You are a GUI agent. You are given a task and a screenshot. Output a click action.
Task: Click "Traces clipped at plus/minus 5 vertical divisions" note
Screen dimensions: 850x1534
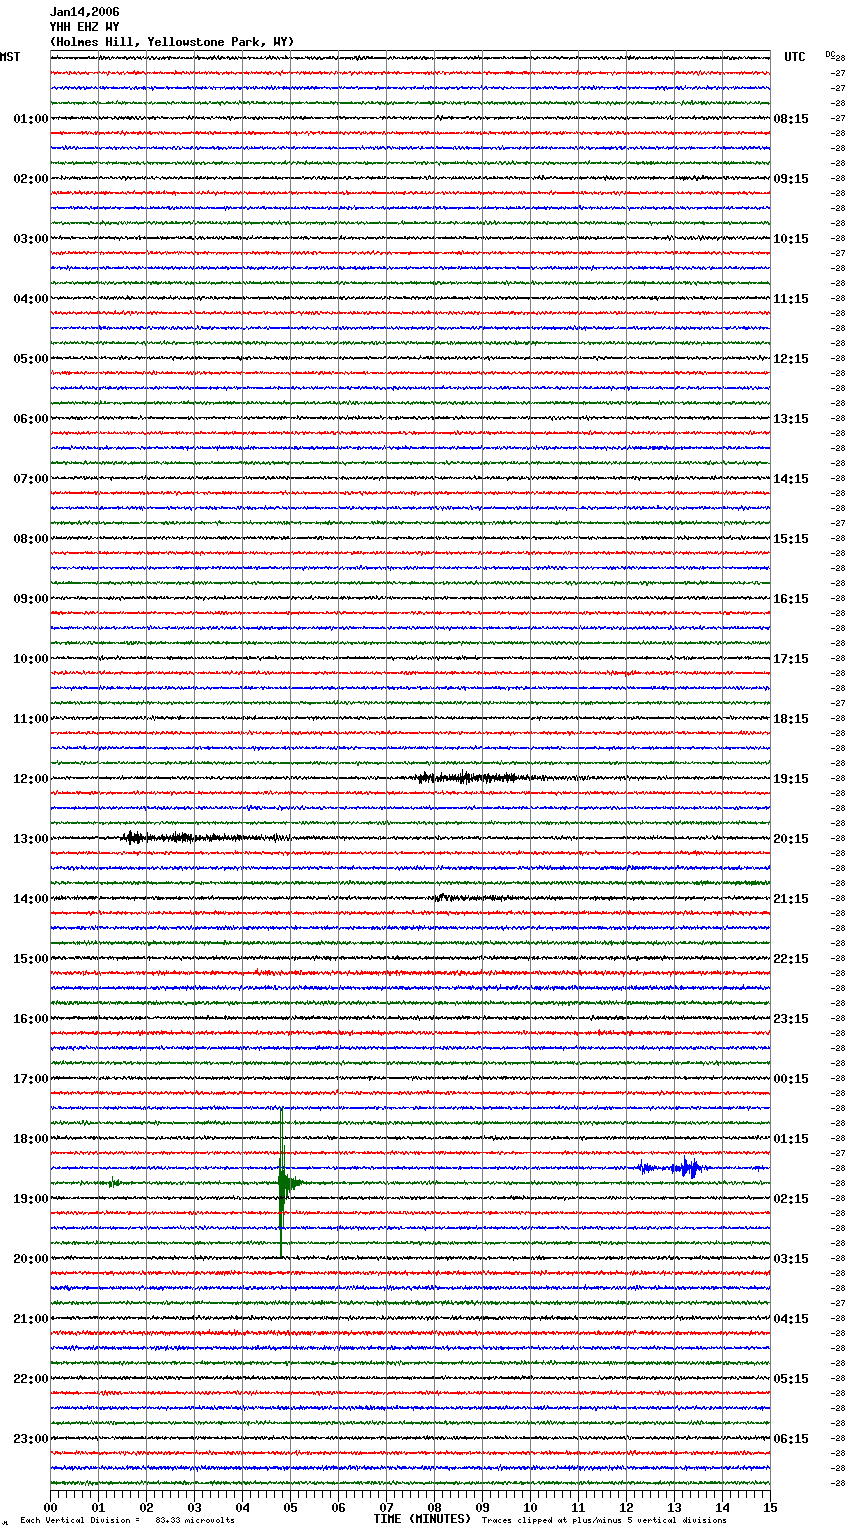[604, 1521]
